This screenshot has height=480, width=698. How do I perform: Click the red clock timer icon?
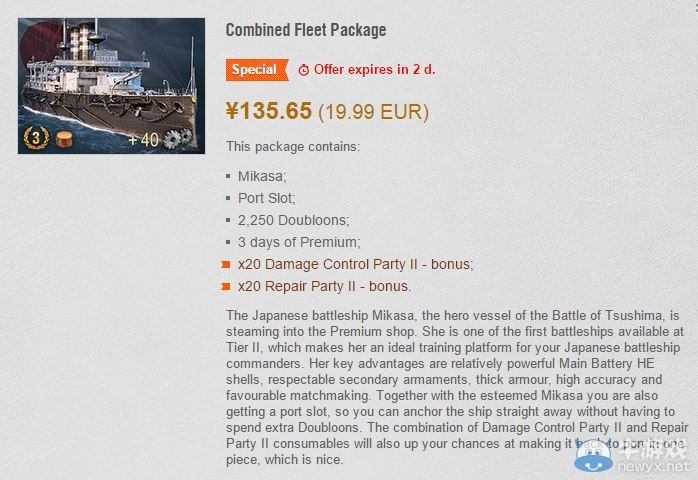(303, 70)
